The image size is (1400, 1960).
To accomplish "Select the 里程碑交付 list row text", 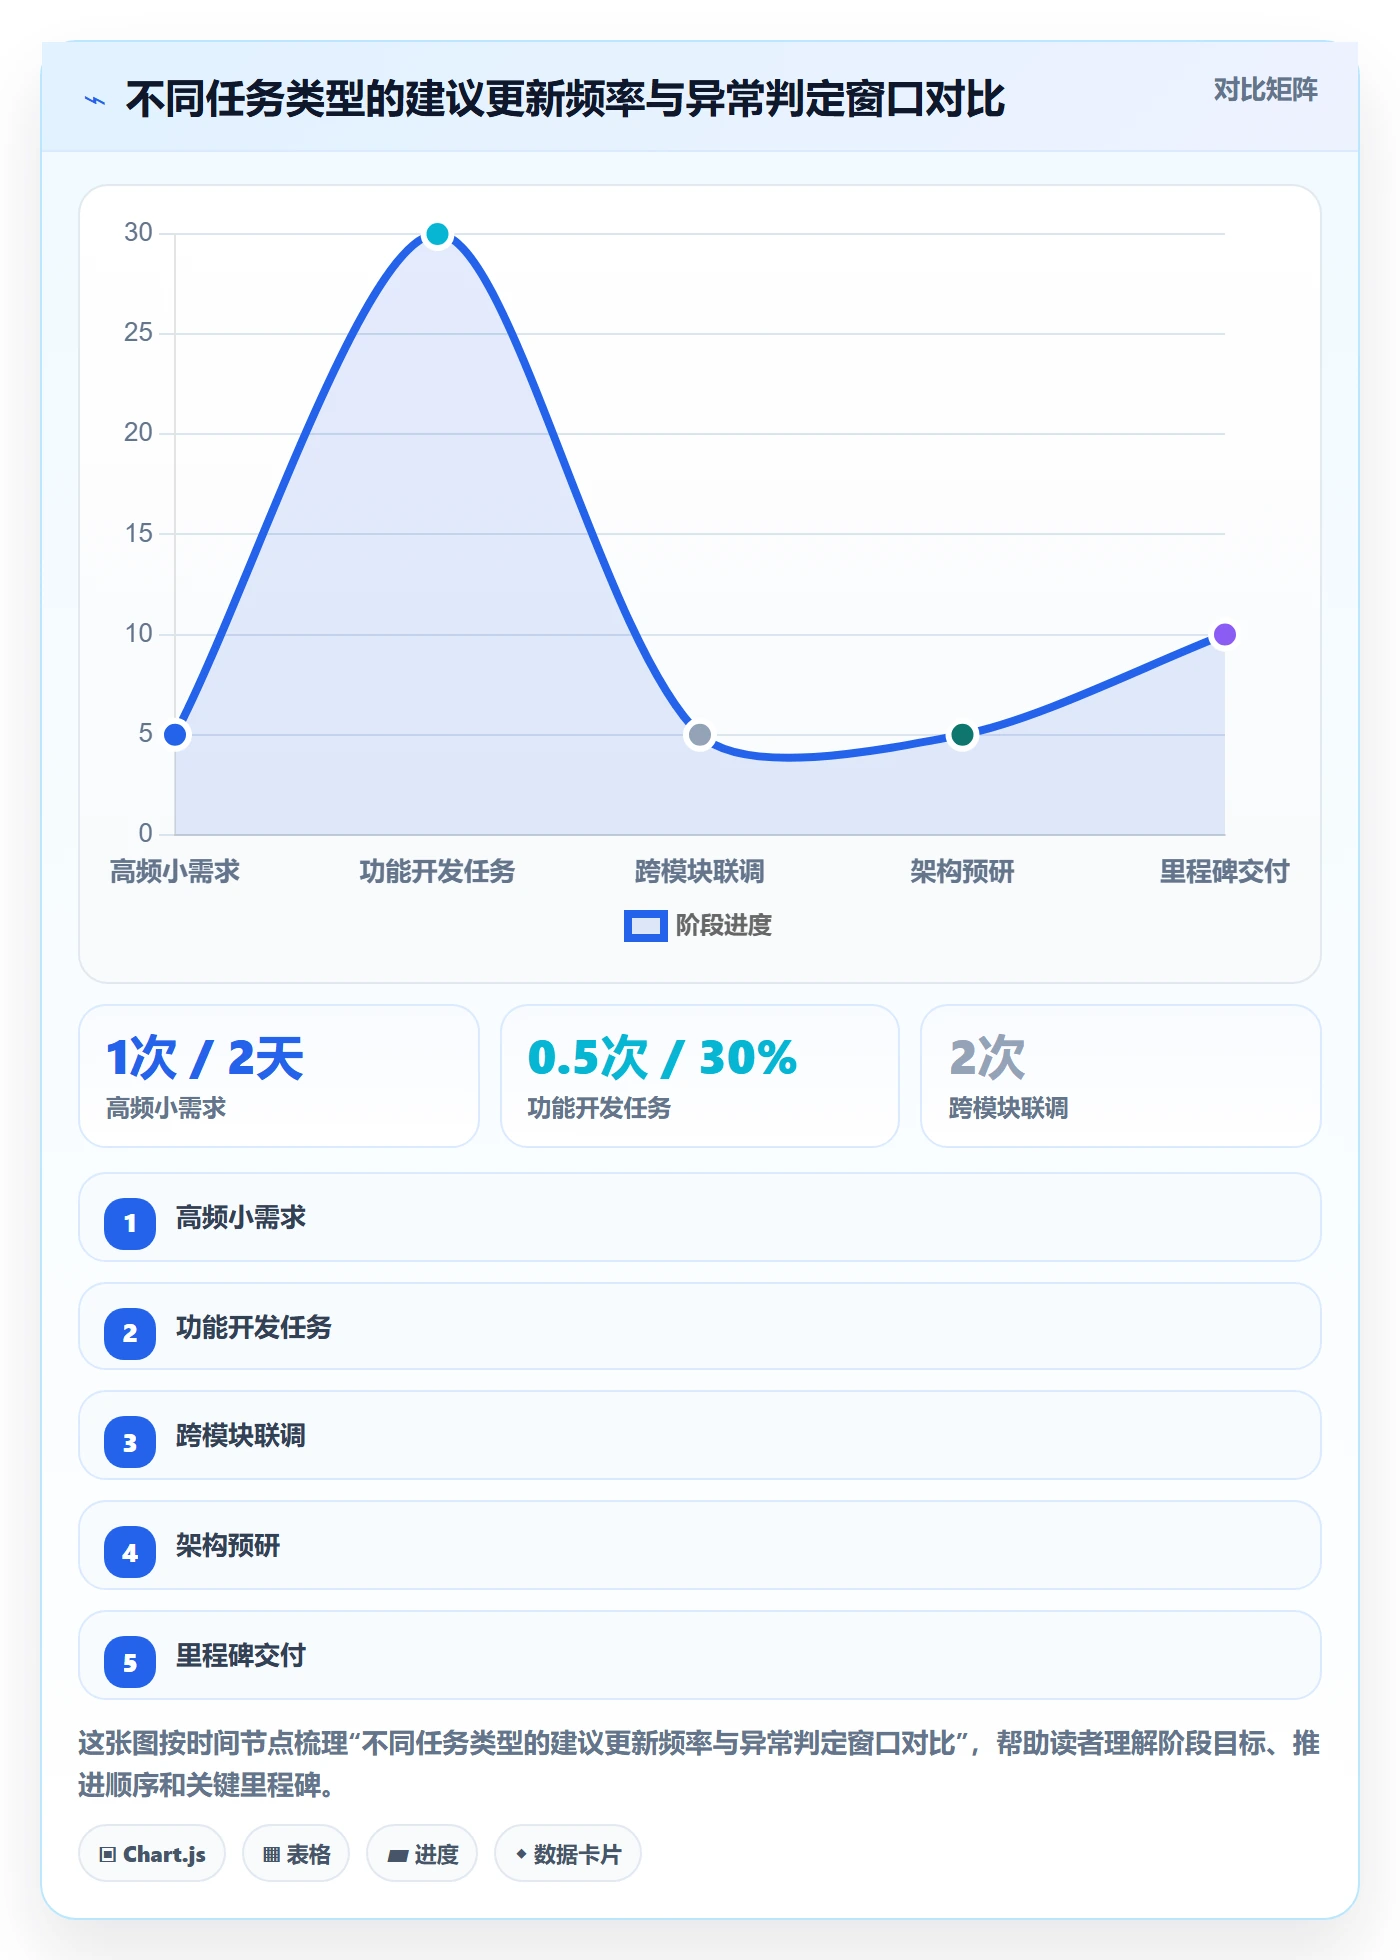I will pyautogui.click(x=241, y=1656).
